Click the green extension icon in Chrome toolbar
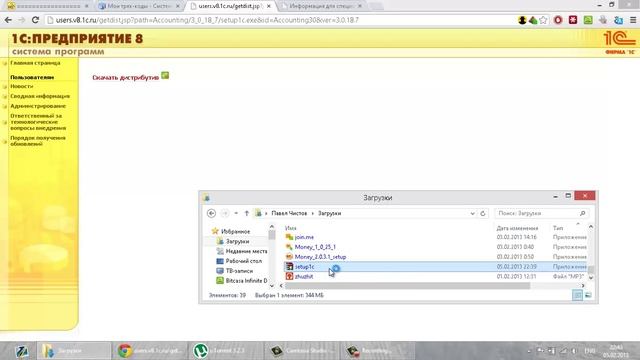The height and width of the screenshot is (360, 640). coord(588,20)
